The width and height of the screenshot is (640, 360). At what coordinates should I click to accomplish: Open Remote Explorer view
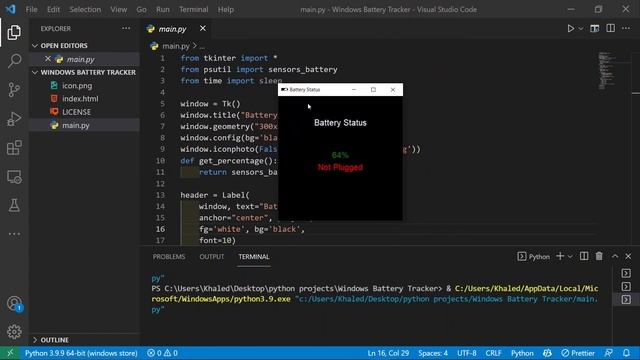pos(14,177)
